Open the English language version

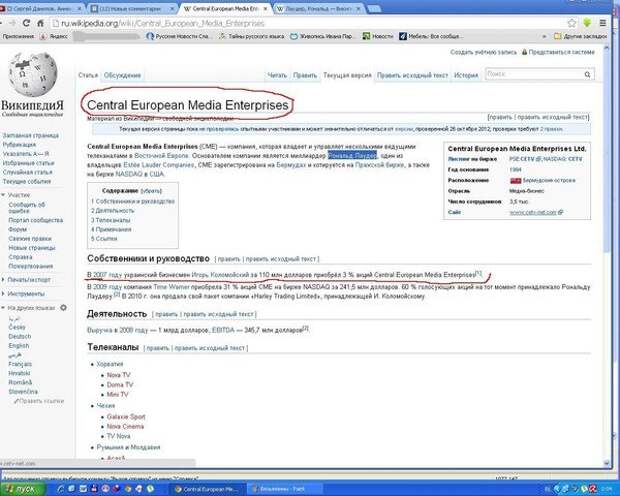click(19, 345)
